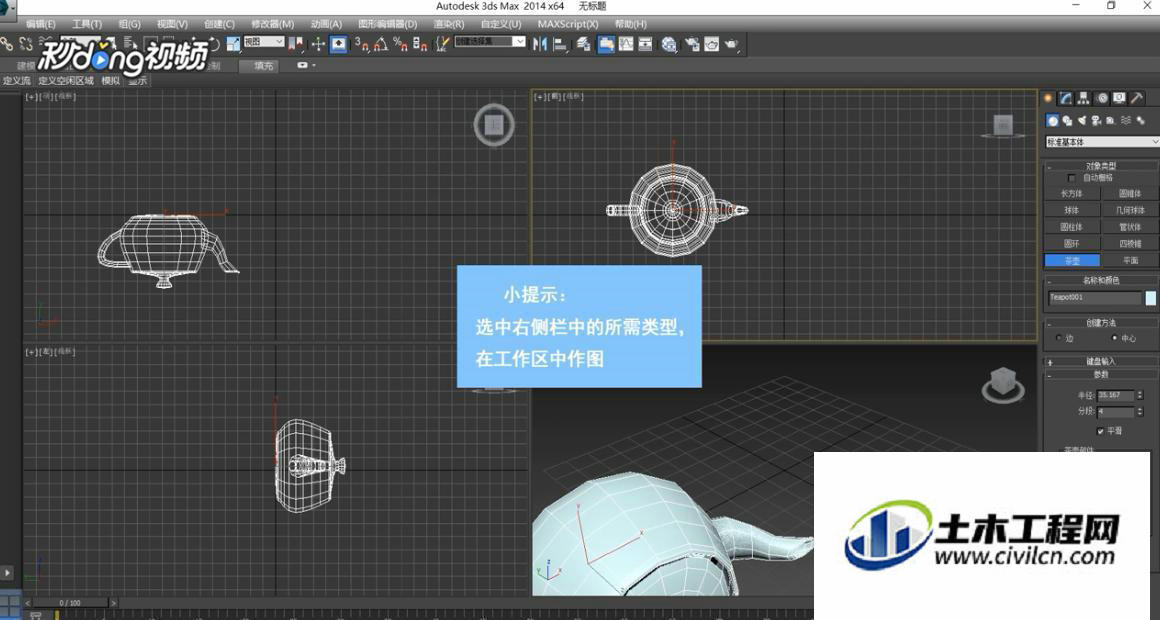Screen dimensions: 1160x620
Task: Open the reference coordinate system 视图 dropdown
Action: 263,41
